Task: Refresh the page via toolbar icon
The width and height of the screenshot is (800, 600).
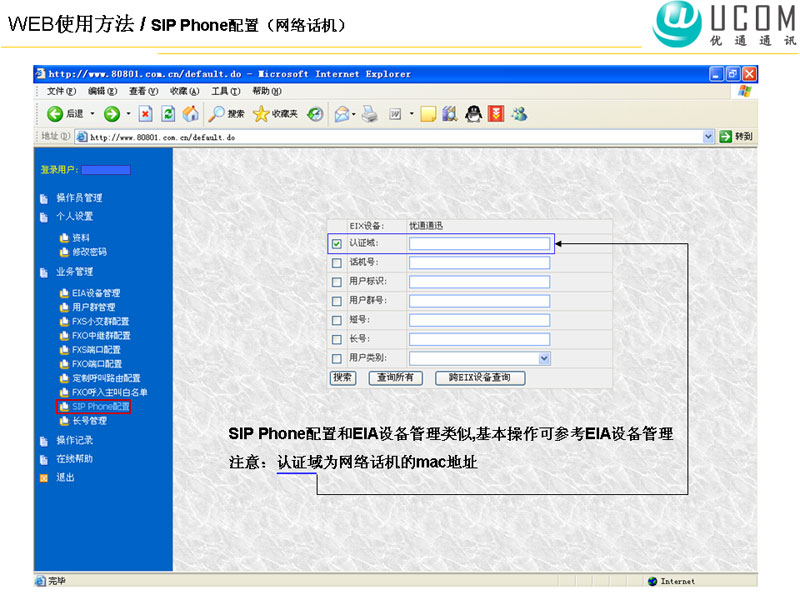Action: pyautogui.click(x=168, y=114)
